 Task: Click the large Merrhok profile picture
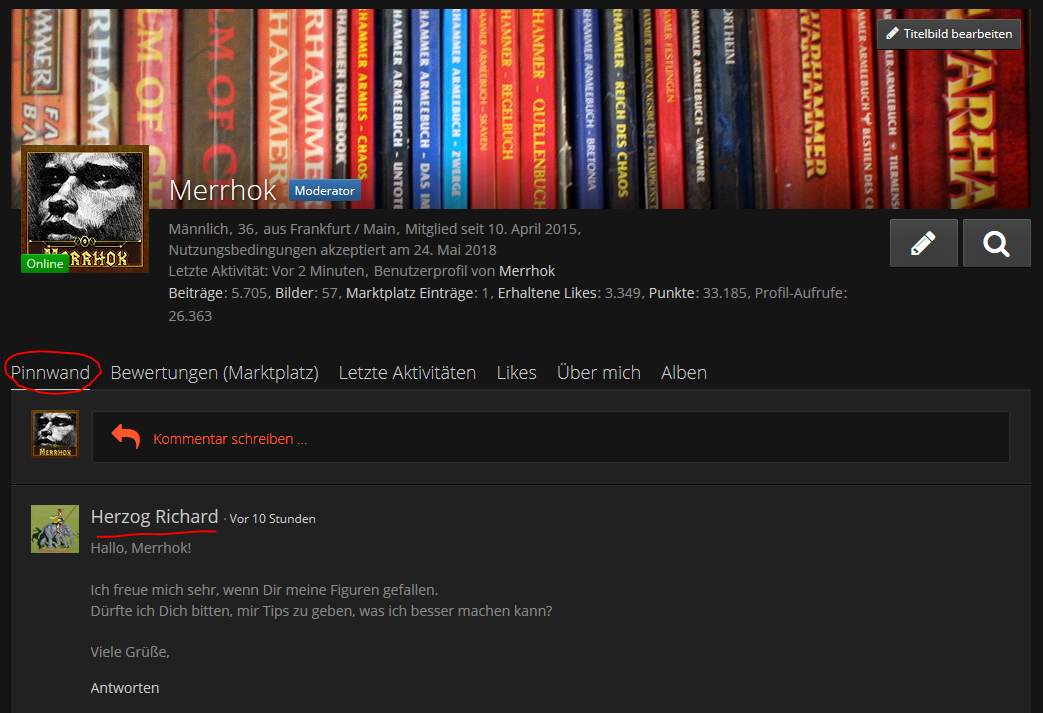(x=86, y=208)
